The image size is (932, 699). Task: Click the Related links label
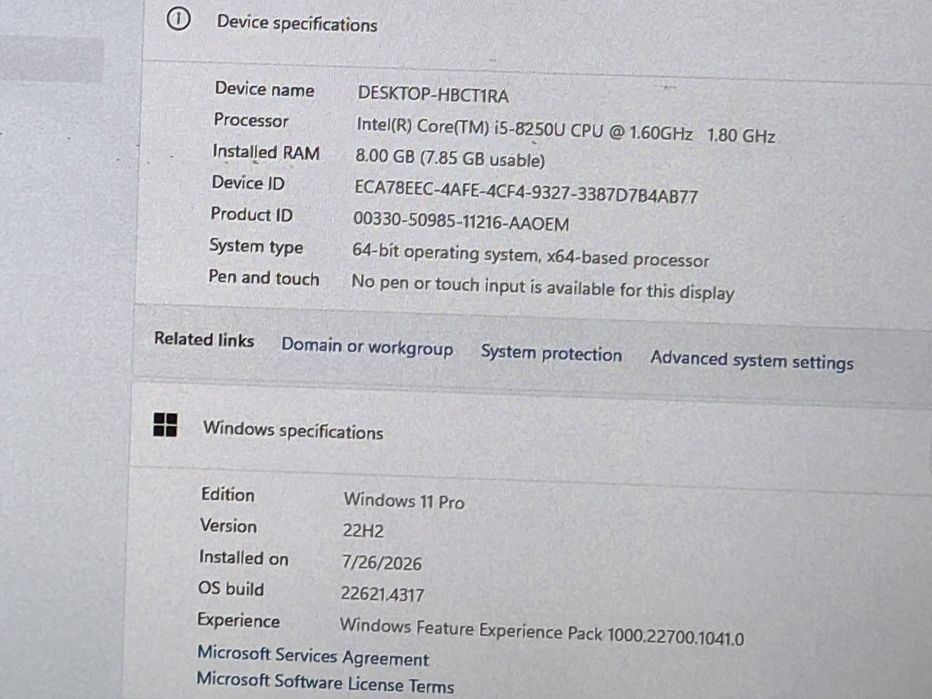click(204, 339)
